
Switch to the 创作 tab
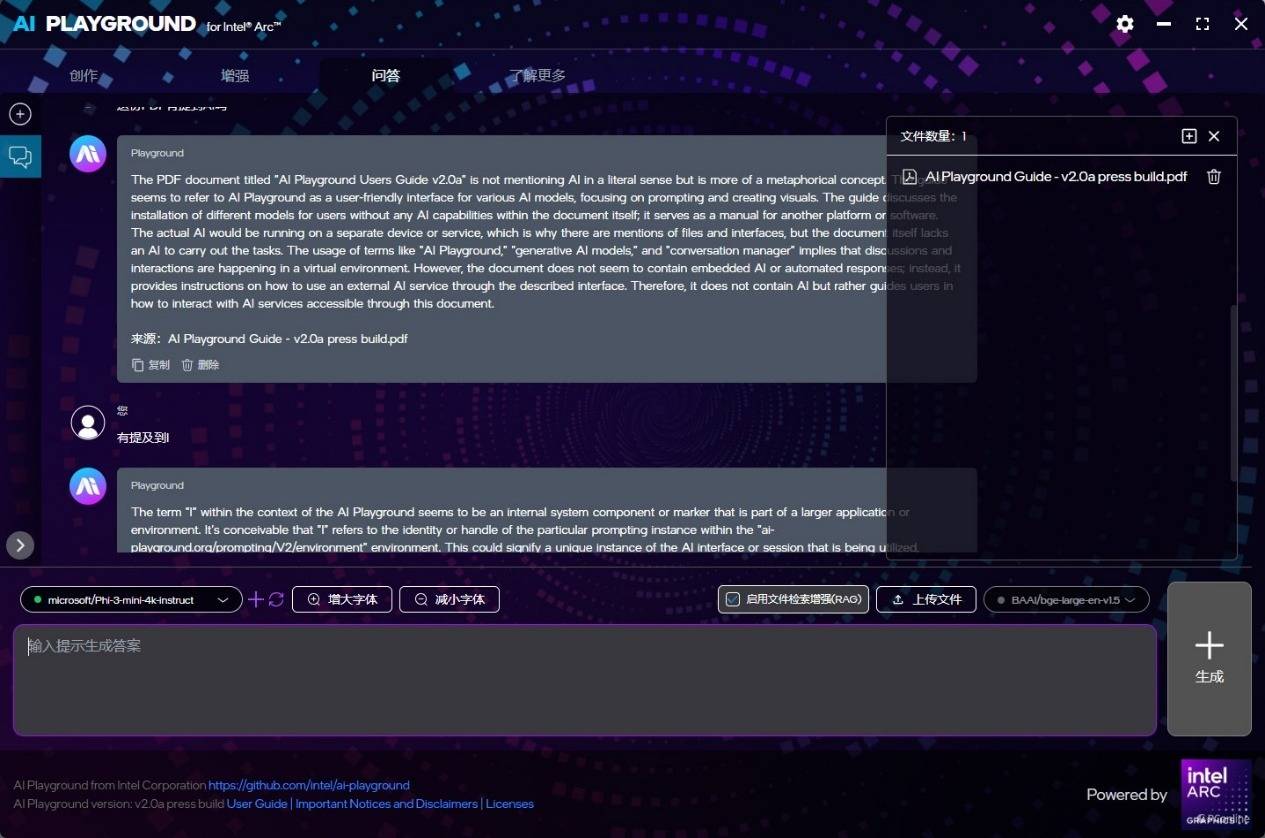click(x=84, y=75)
